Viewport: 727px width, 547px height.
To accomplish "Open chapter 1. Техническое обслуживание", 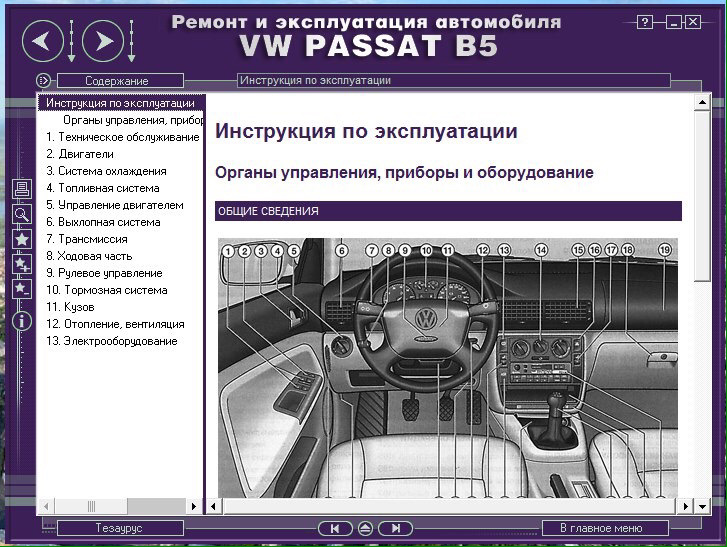I will pyautogui.click(x=122, y=137).
